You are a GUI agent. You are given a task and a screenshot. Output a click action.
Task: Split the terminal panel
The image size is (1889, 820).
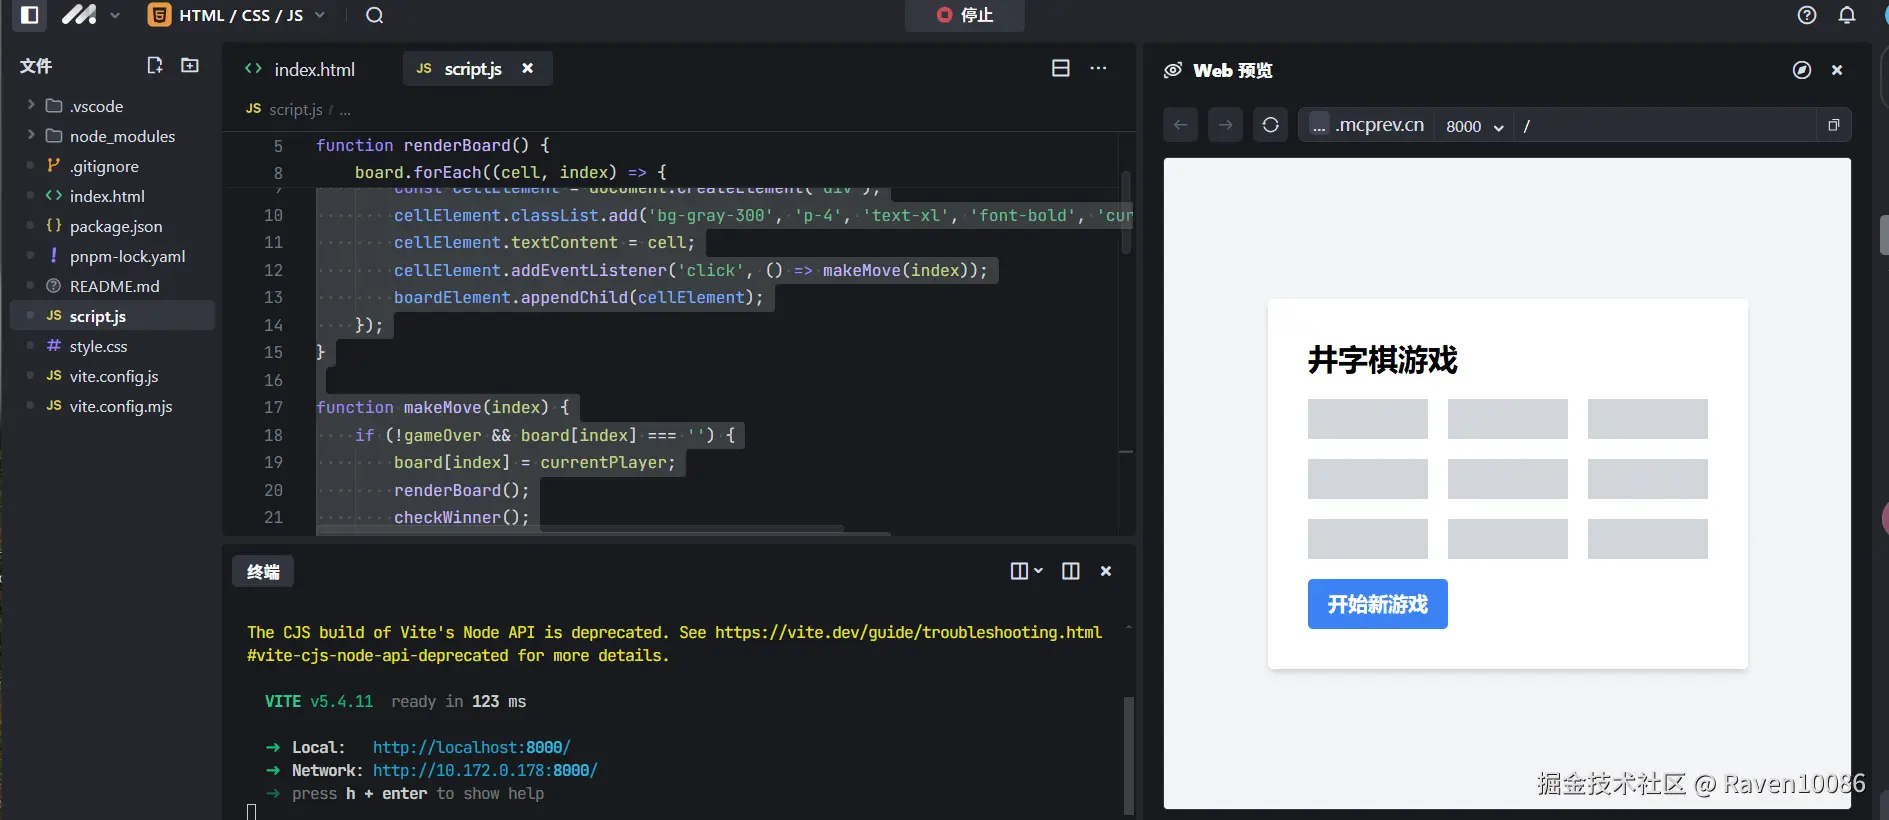[1070, 571]
